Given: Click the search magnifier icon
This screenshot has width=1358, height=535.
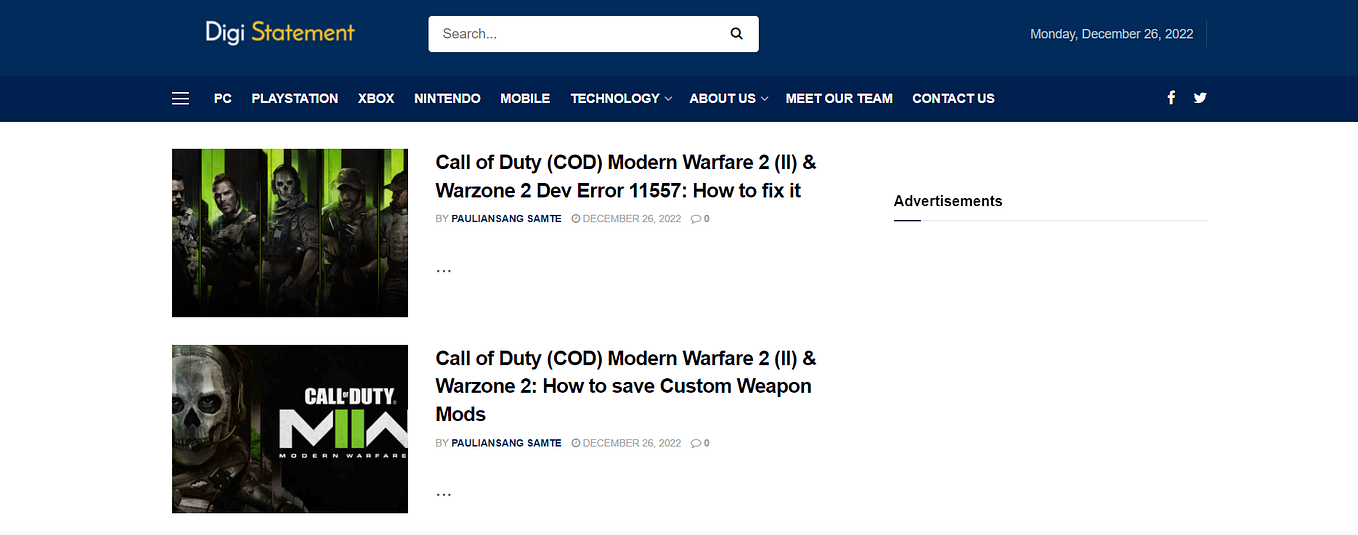Looking at the screenshot, I should [737, 34].
